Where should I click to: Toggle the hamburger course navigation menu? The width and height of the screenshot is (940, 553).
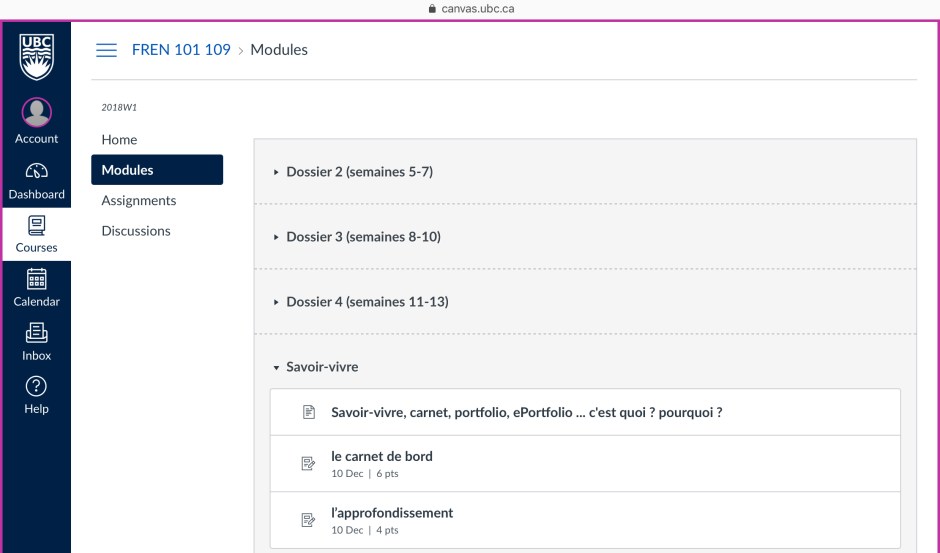(106, 50)
